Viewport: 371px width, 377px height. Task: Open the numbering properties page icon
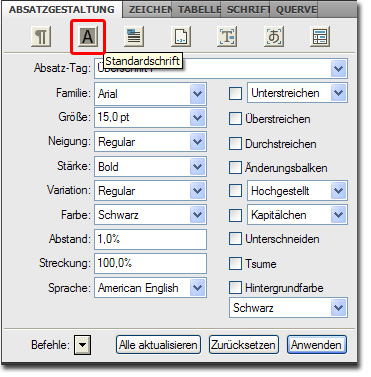(x=181, y=37)
